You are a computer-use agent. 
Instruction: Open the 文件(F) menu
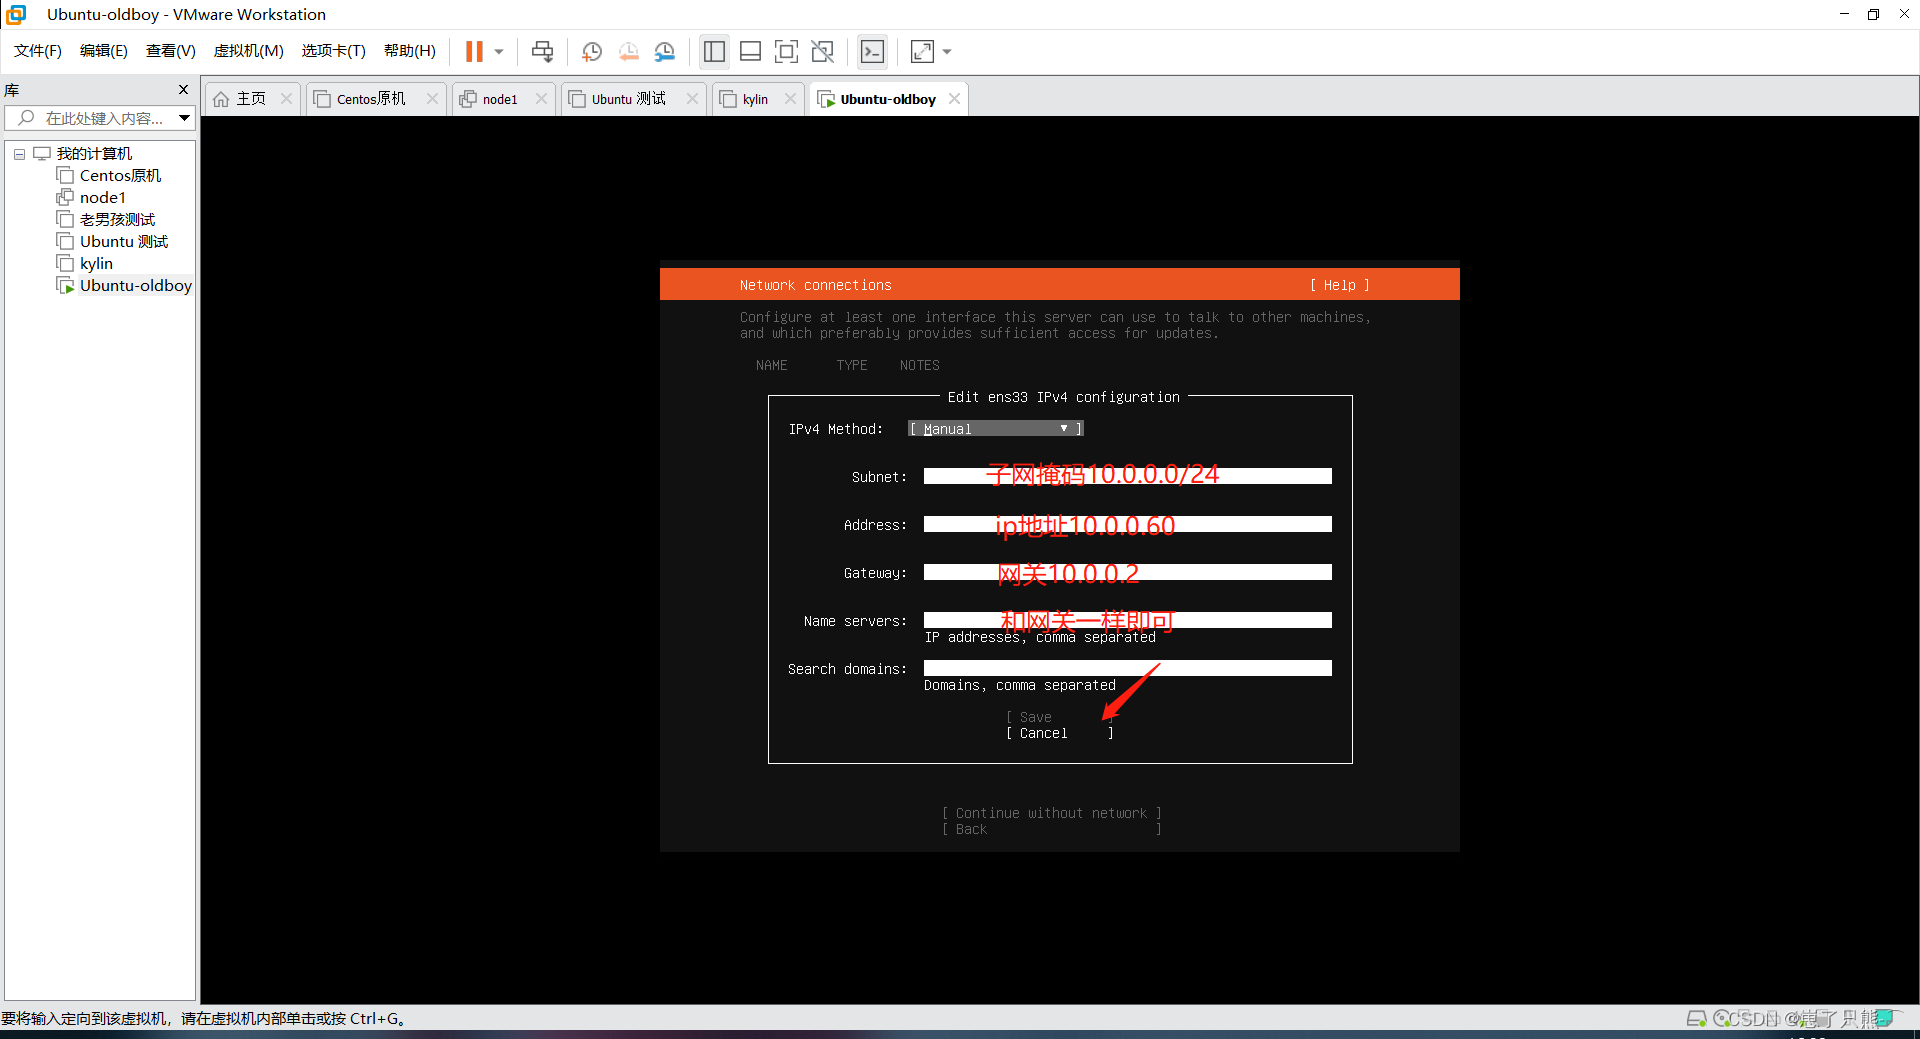(38, 51)
